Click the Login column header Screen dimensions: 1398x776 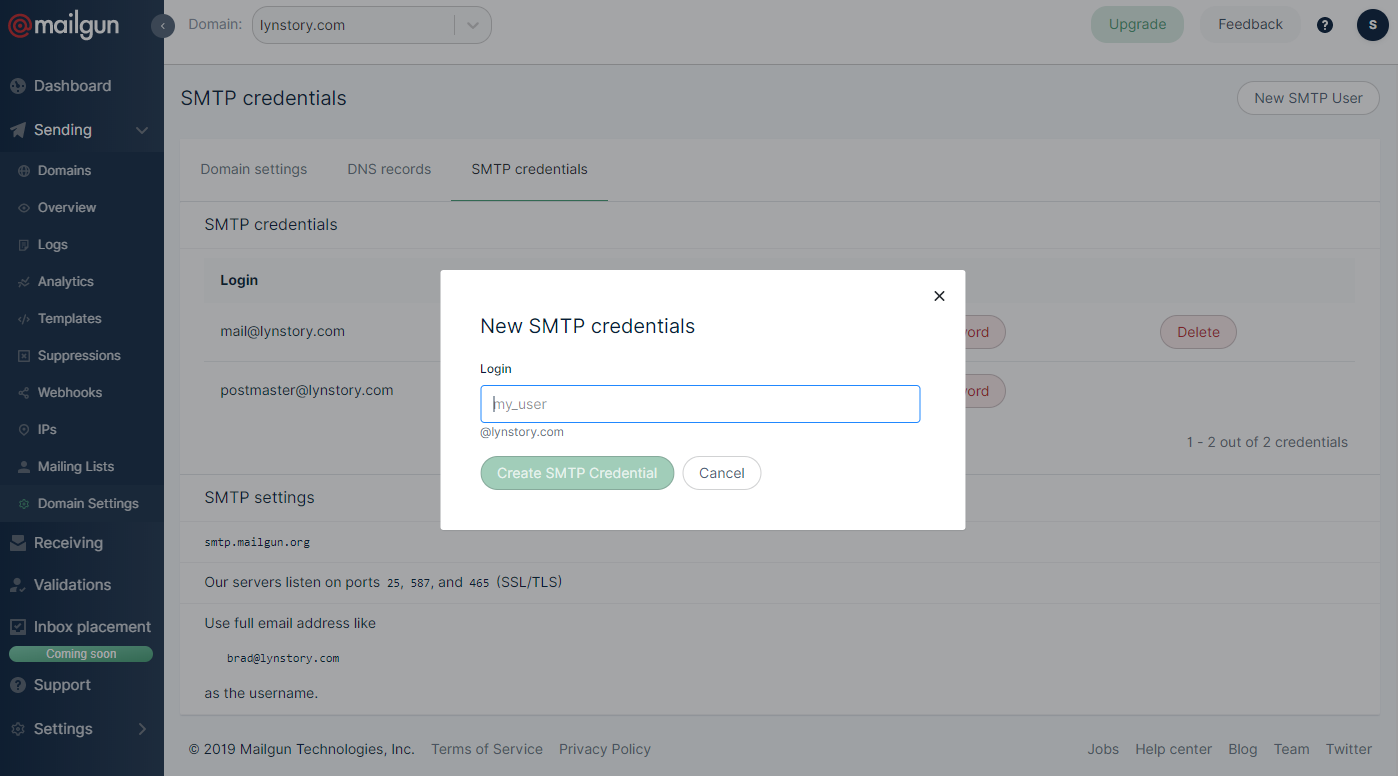point(239,280)
